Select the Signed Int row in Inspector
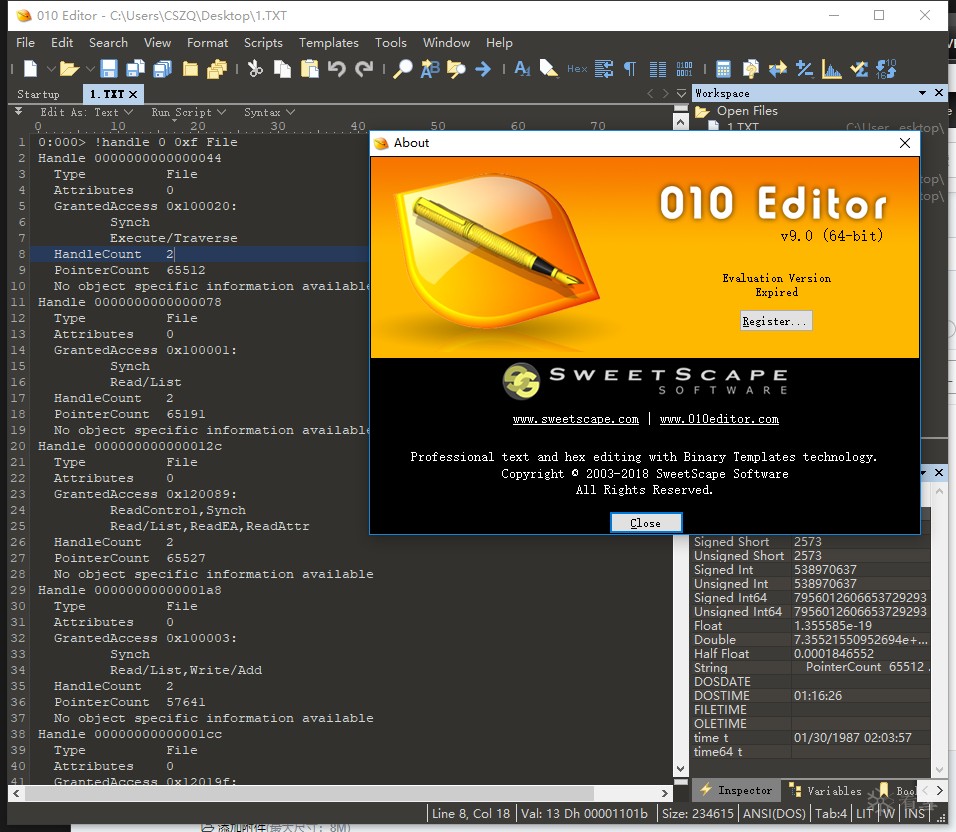This screenshot has width=956, height=832. pos(811,570)
